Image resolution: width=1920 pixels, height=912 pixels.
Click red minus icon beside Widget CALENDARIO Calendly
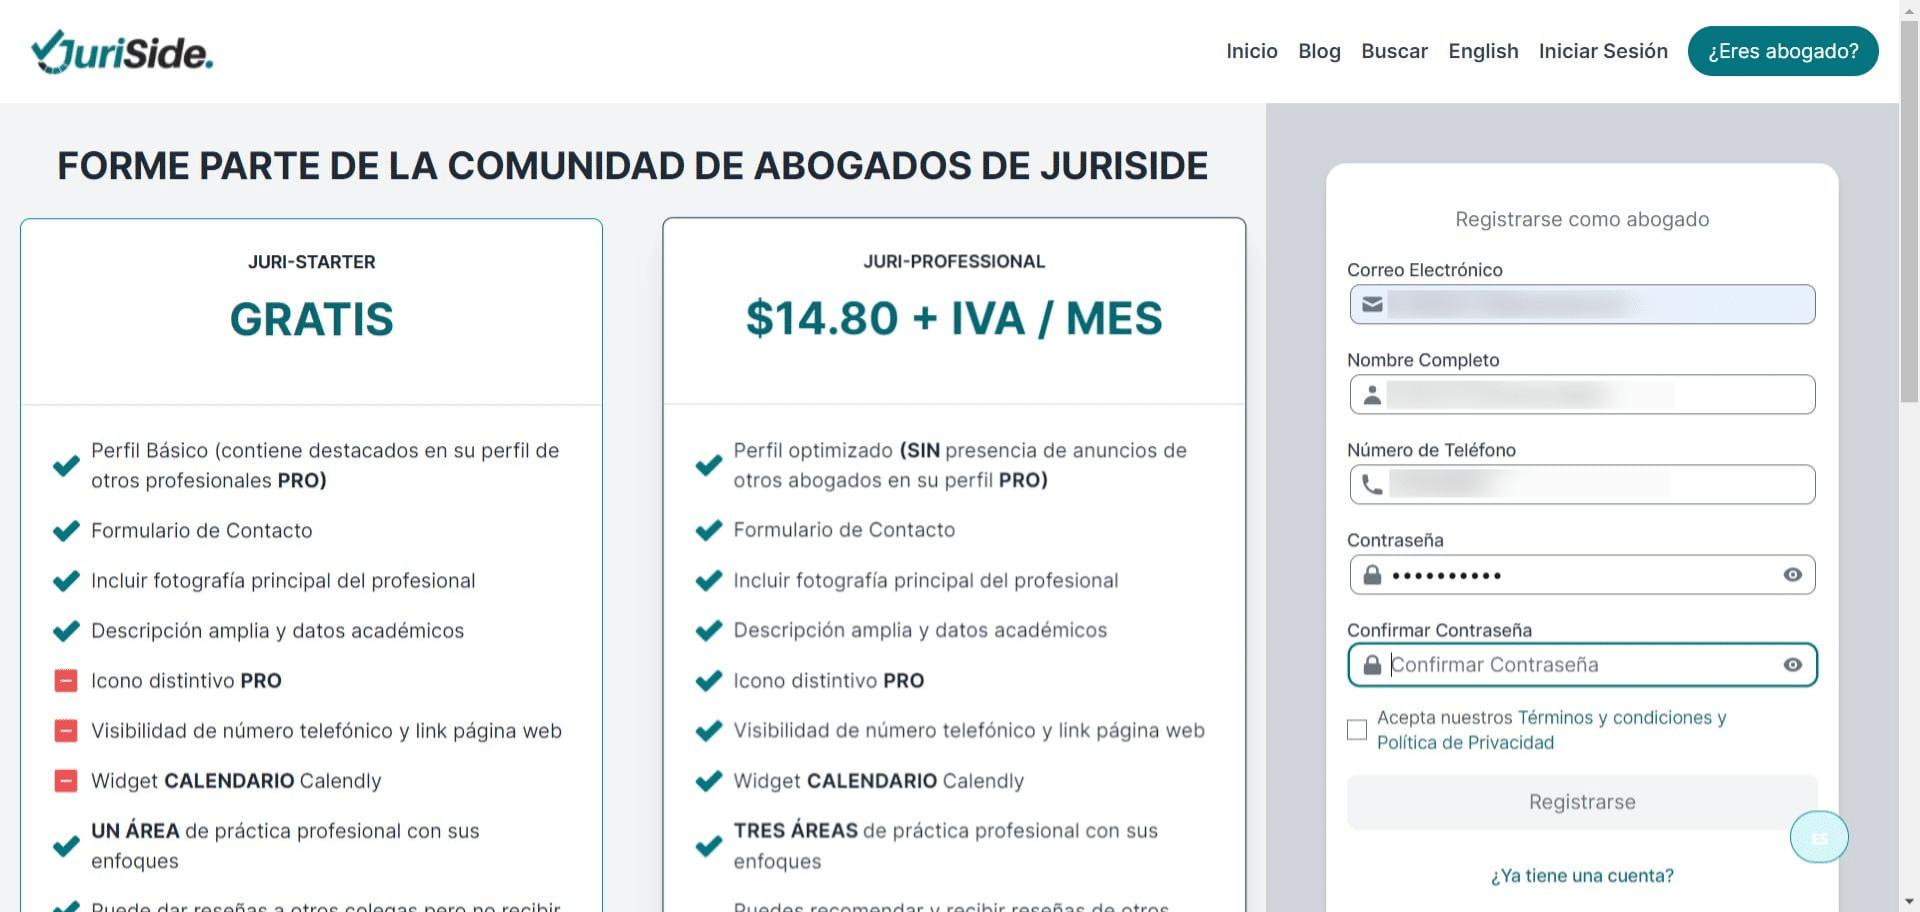[x=66, y=780]
